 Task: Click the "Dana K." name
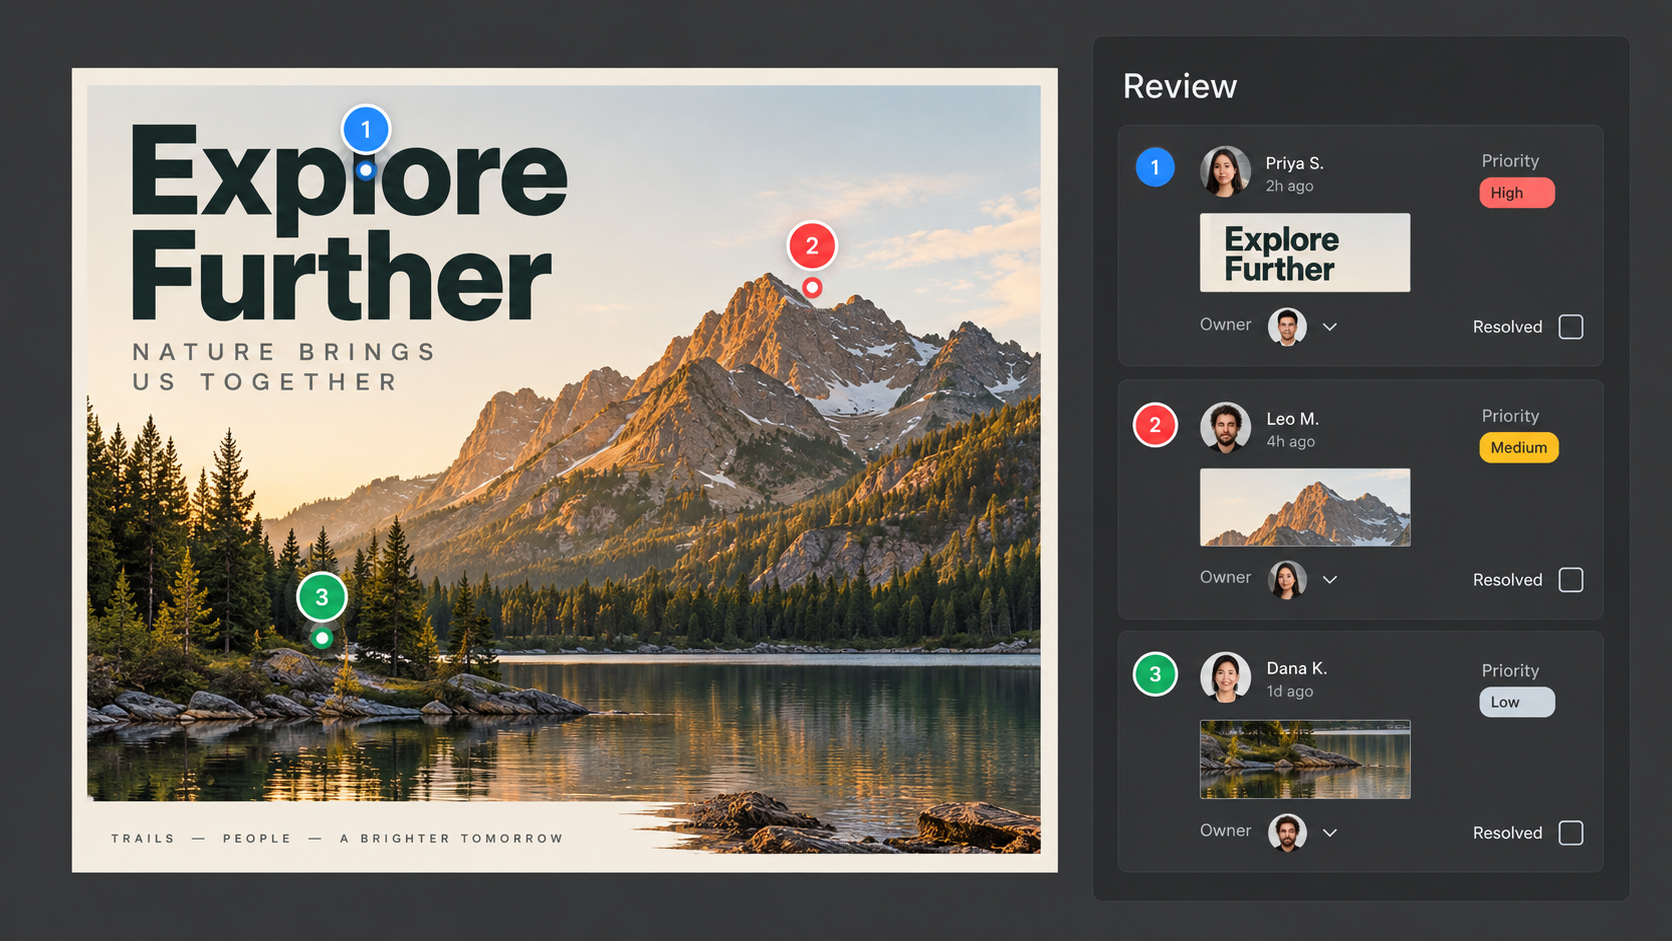click(1296, 668)
